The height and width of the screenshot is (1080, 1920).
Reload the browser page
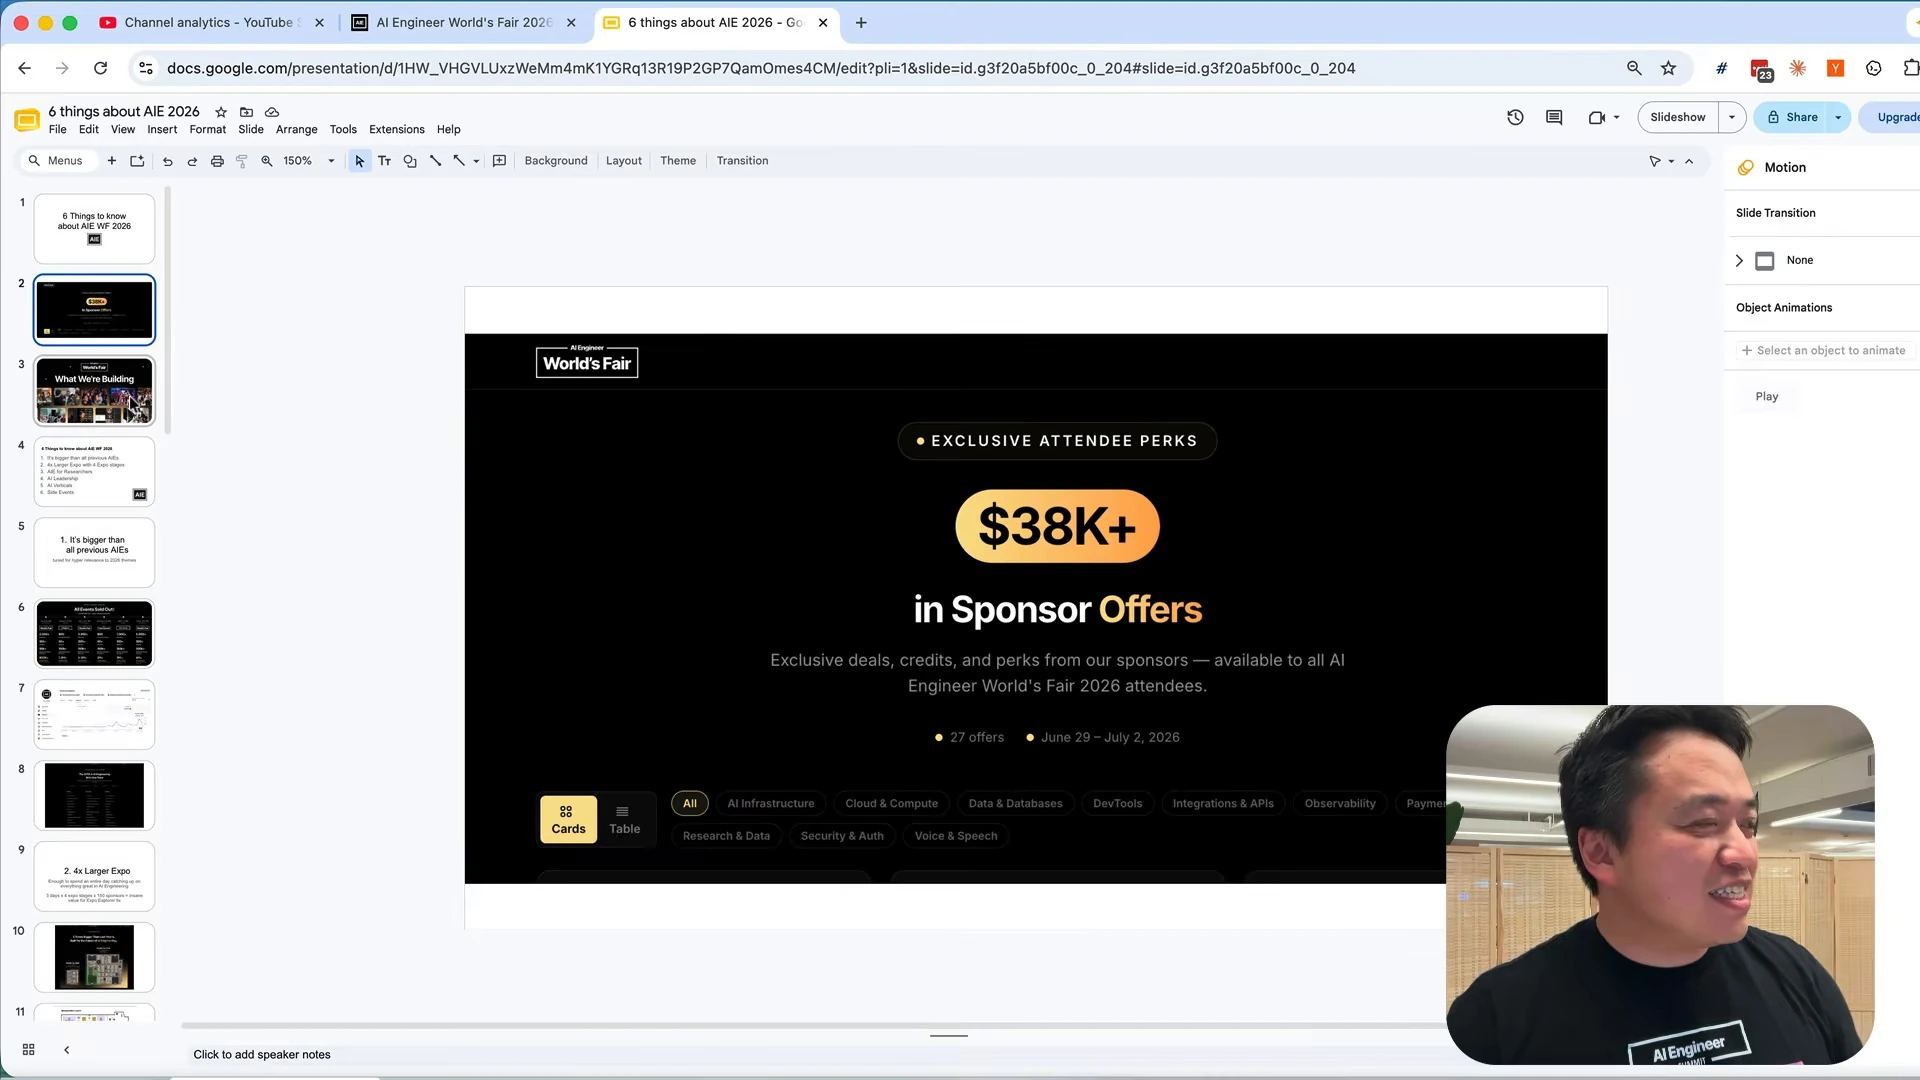[100, 68]
